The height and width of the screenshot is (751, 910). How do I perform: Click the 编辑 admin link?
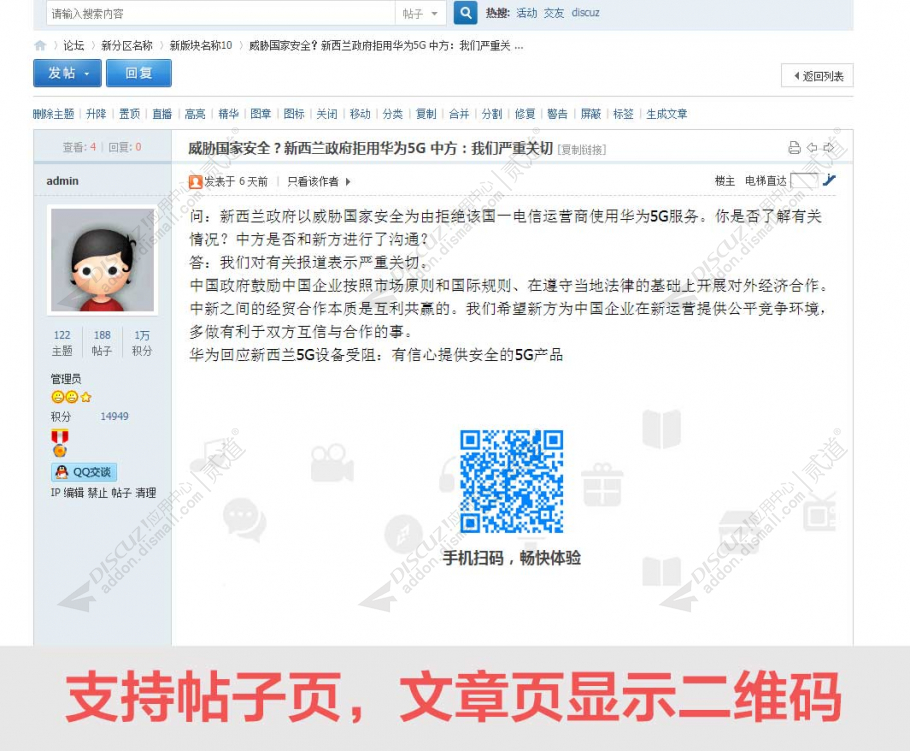pyautogui.click(x=74, y=493)
